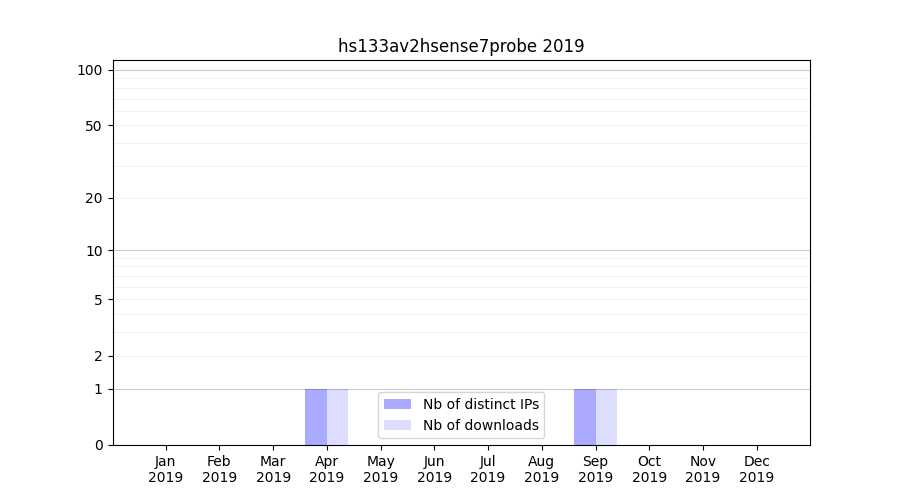The height and width of the screenshot is (500, 900).
Task: Click the chart title hs133av2hsense7probe 2019
Action: click(x=461, y=46)
